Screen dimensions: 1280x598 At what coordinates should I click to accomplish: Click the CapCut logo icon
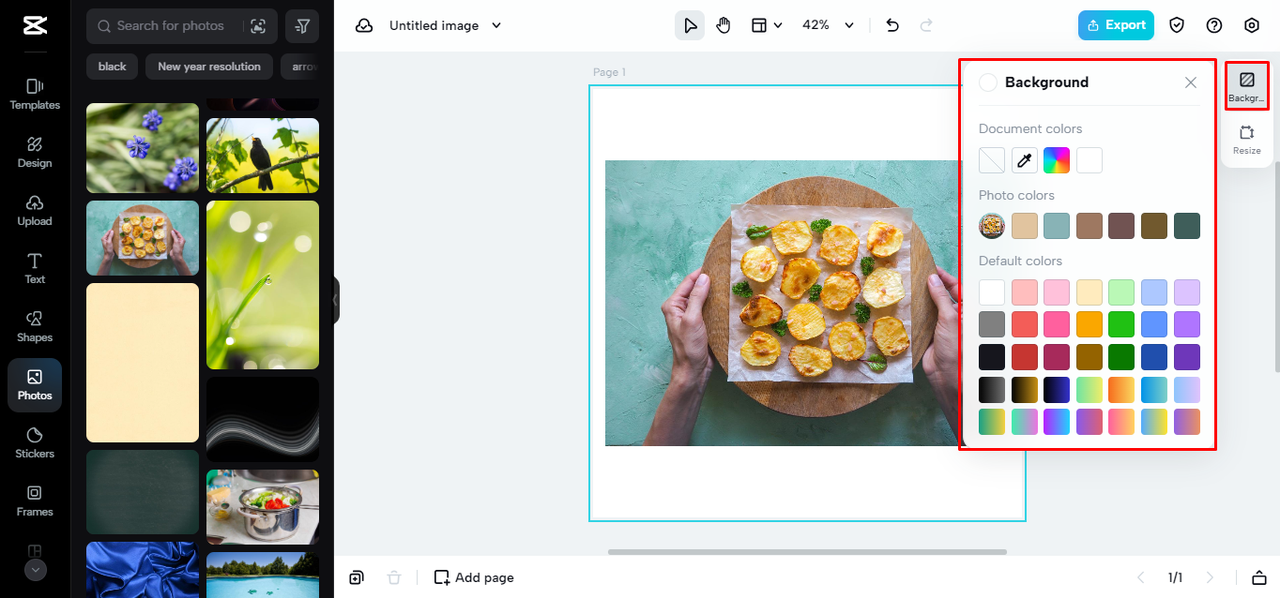(x=35, y=26)
